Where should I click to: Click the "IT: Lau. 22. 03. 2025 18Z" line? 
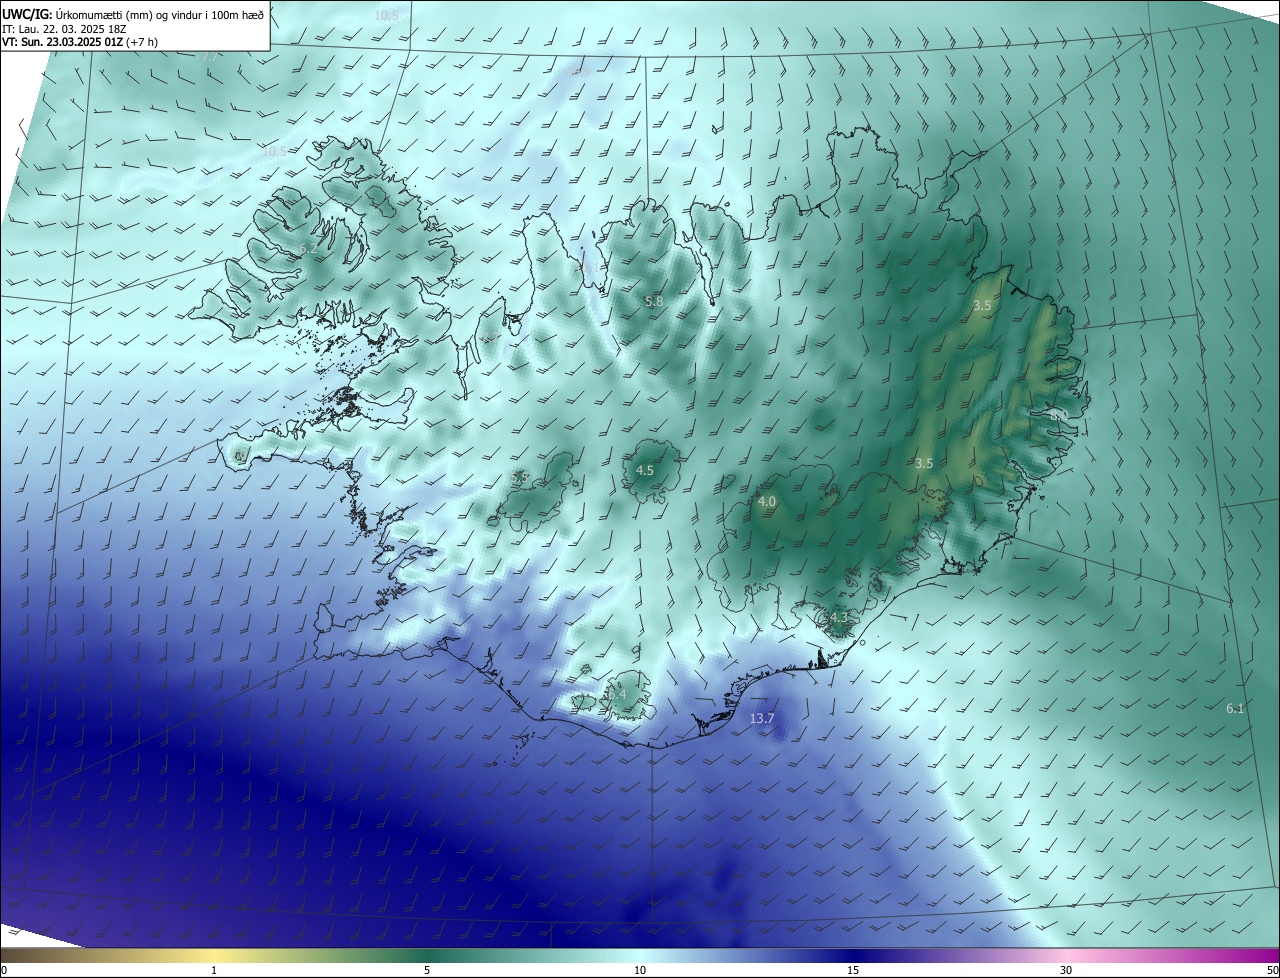pyautogui.click(x=64, y=29)
